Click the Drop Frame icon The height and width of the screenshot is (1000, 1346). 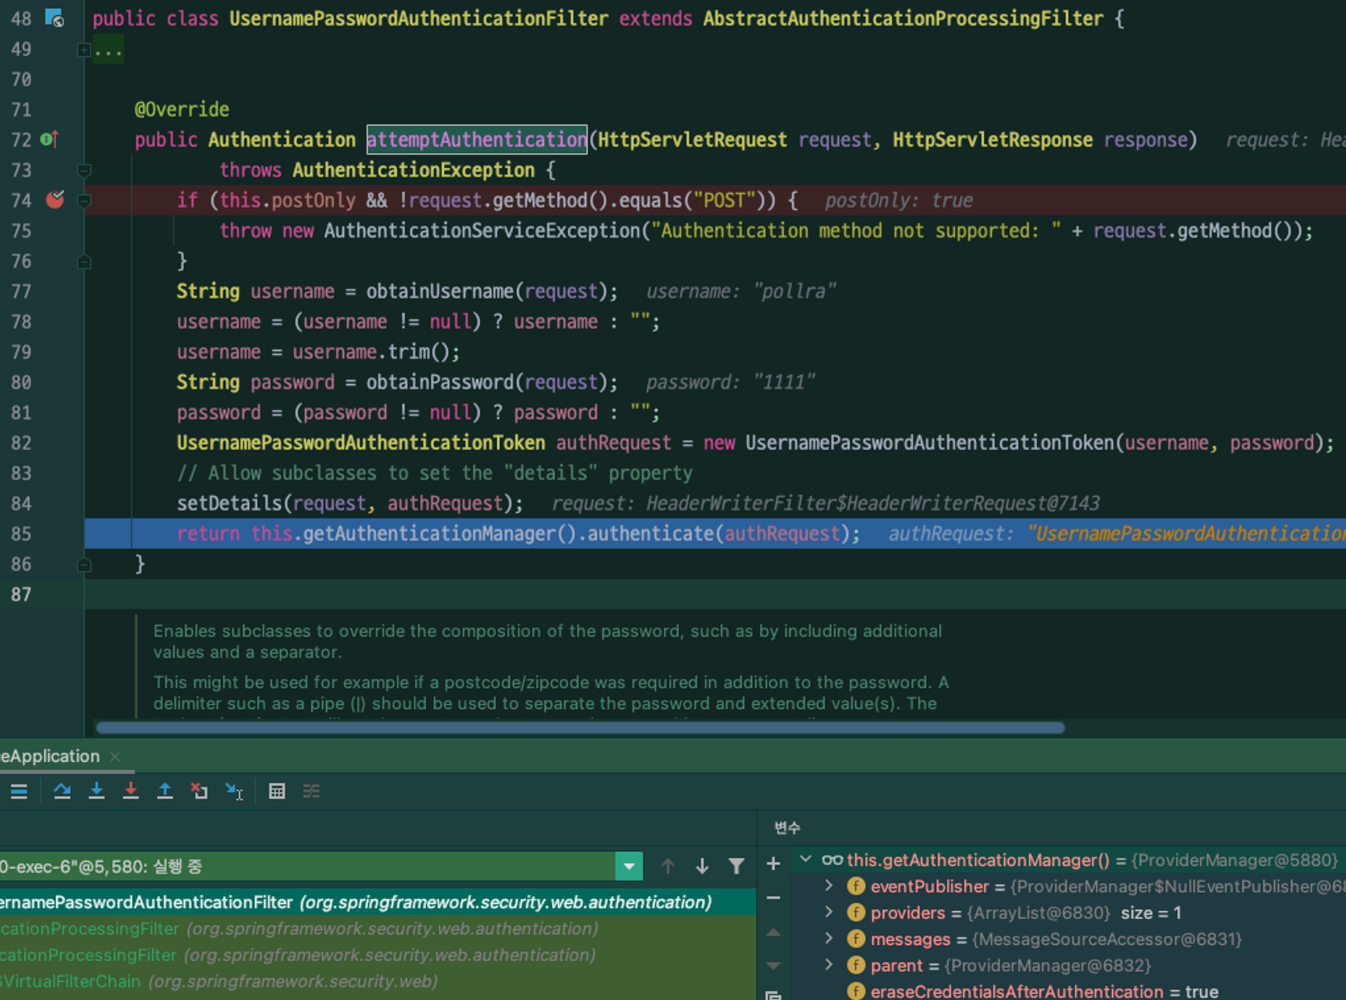pos(200,791)
